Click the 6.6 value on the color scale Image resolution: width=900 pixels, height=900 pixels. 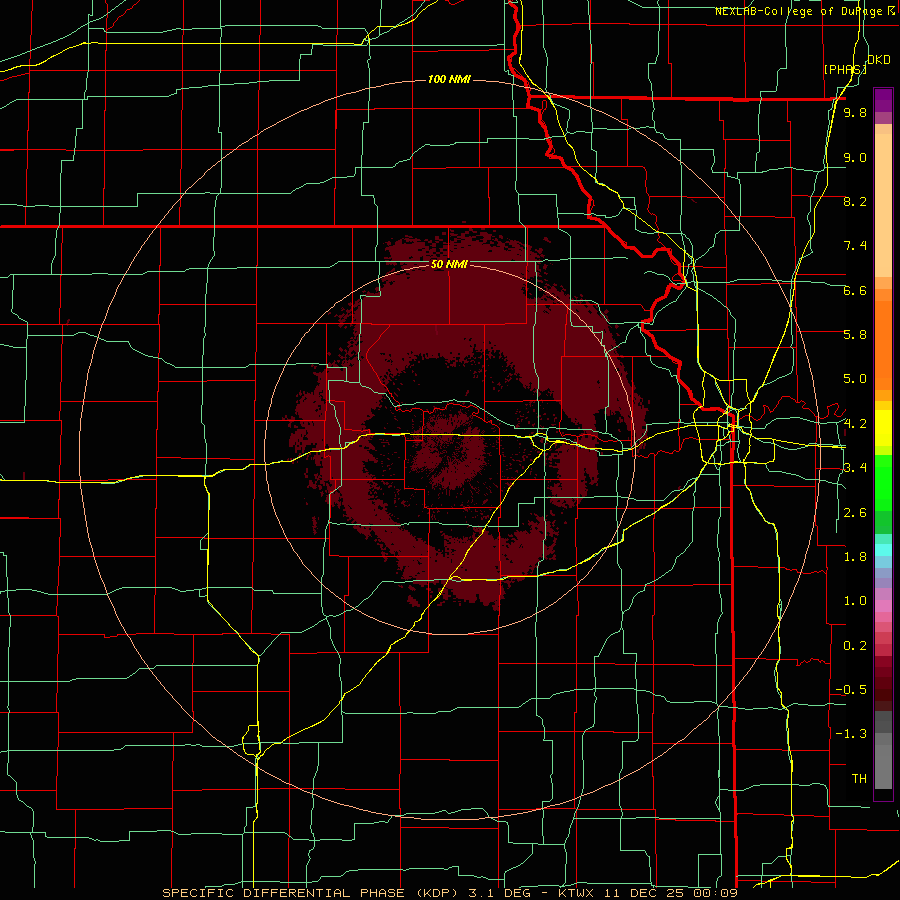tap(855, 290)
